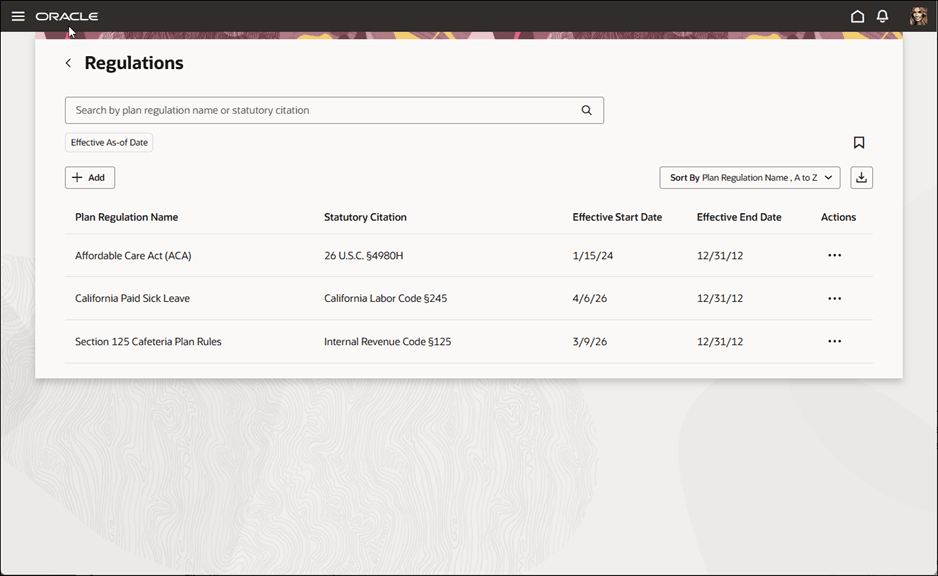The height and width of the screenshot is (576, 938).
Task: Open the user profile avatar
Action: click(918, 16)
